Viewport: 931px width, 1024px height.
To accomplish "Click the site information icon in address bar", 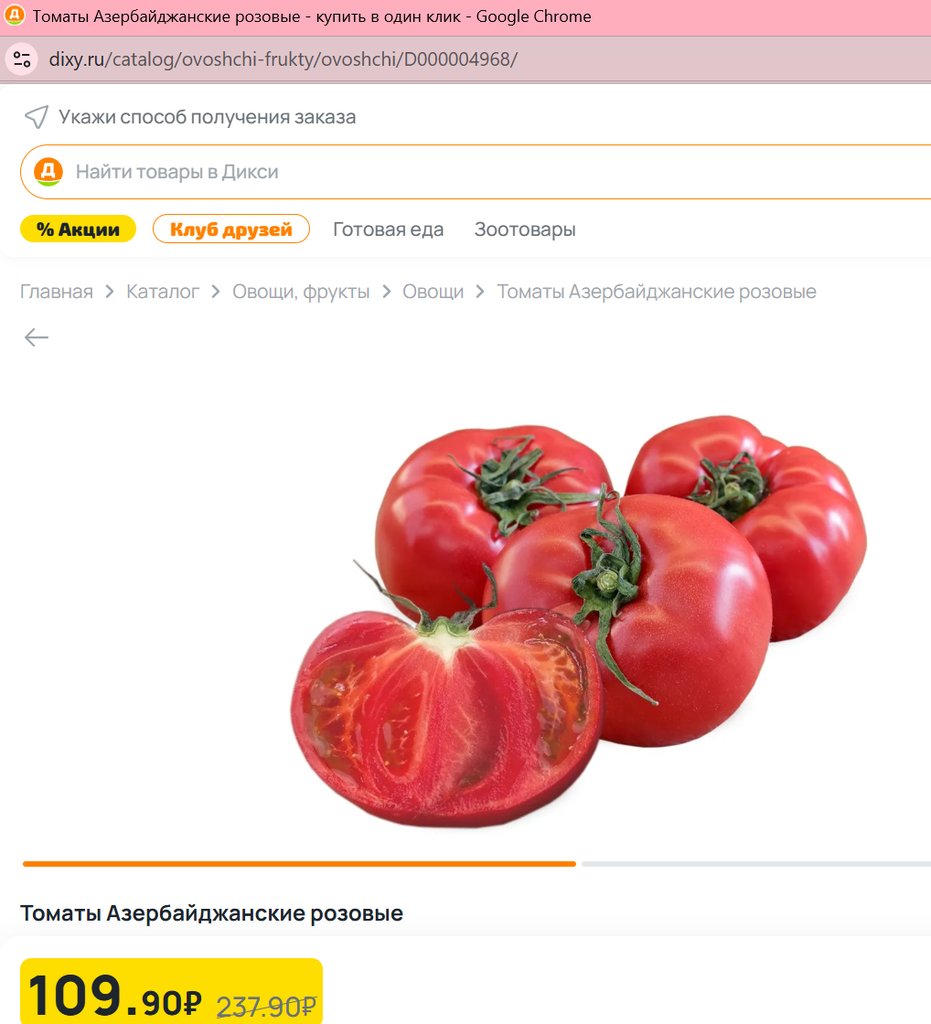I will [22, 59].
